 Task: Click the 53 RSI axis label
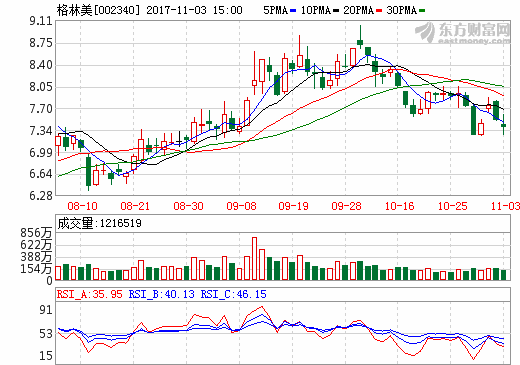(46, 334)
